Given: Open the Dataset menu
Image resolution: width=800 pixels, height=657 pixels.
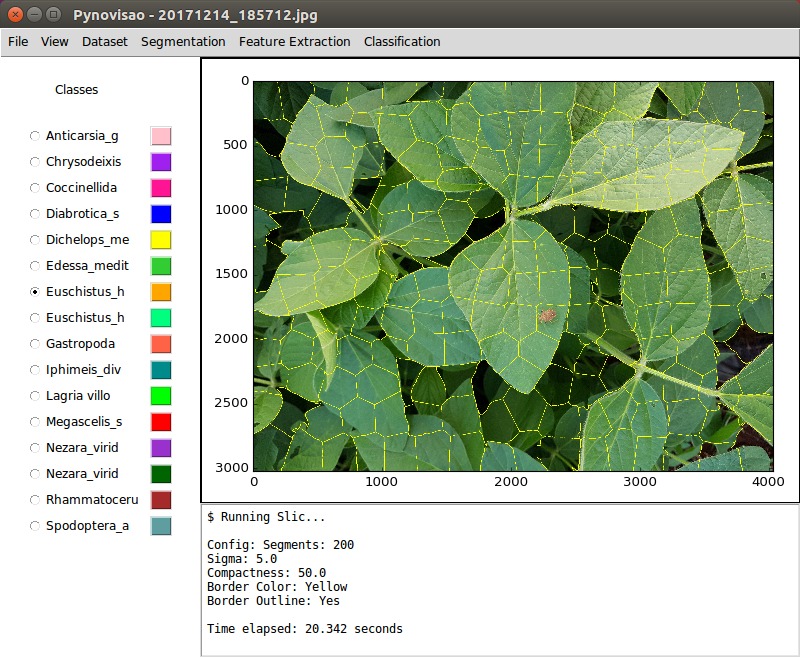Looking at the screenshot, I should coord(105,42).
